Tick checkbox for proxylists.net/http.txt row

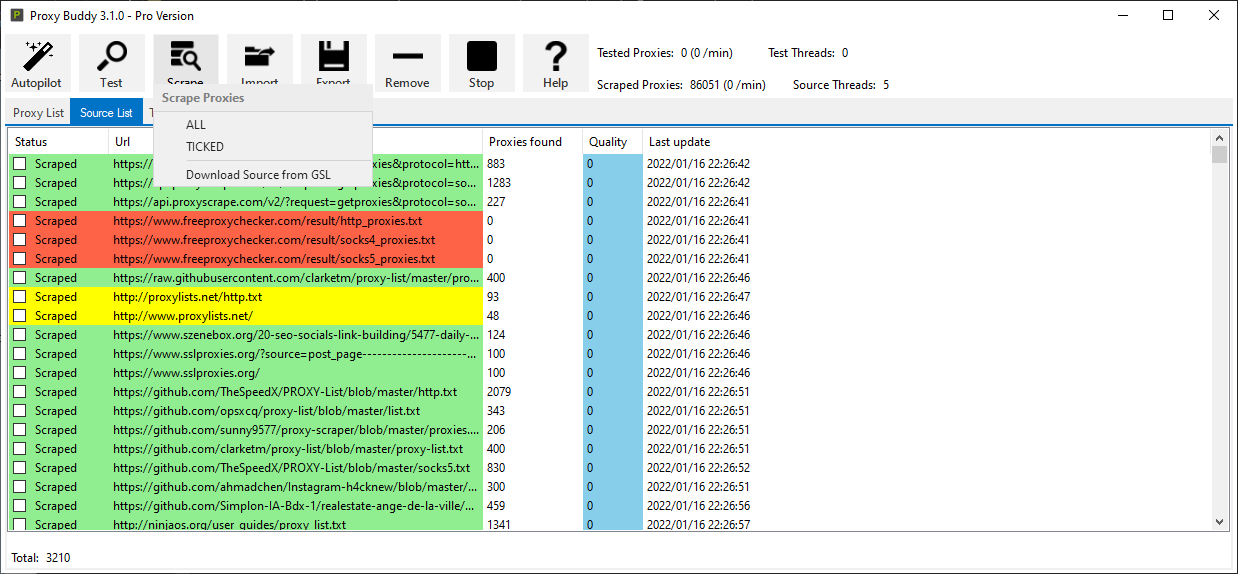click(19, 297)
